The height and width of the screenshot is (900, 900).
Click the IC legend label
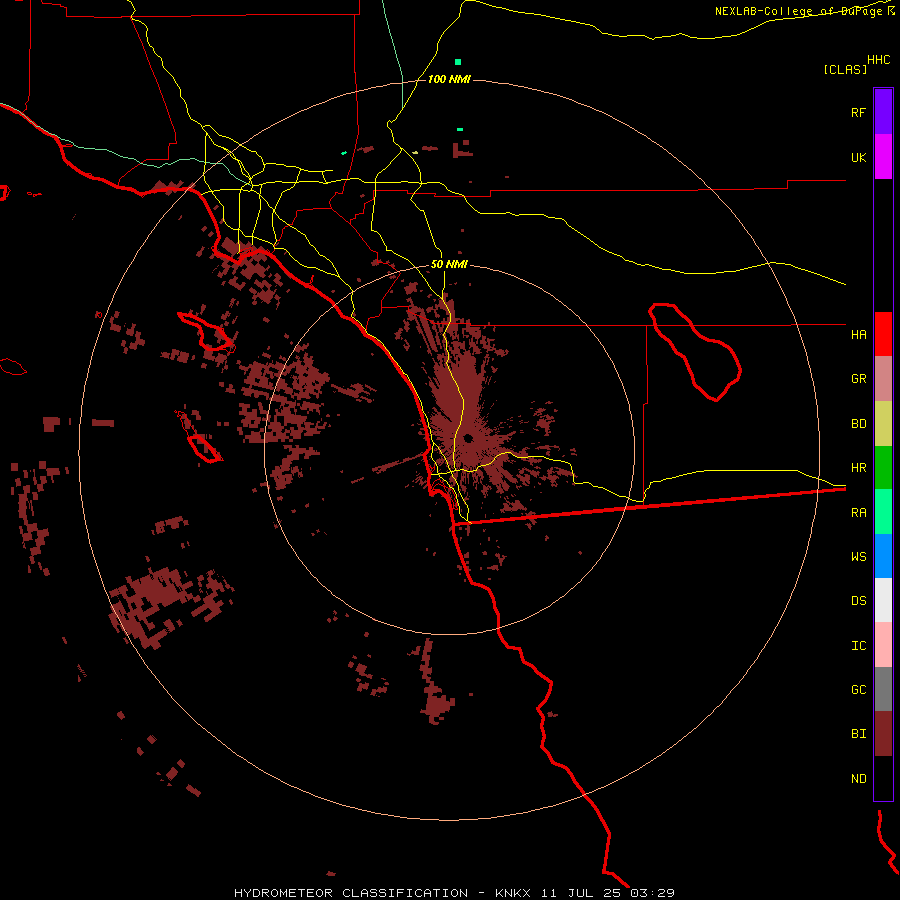(858, 646)
